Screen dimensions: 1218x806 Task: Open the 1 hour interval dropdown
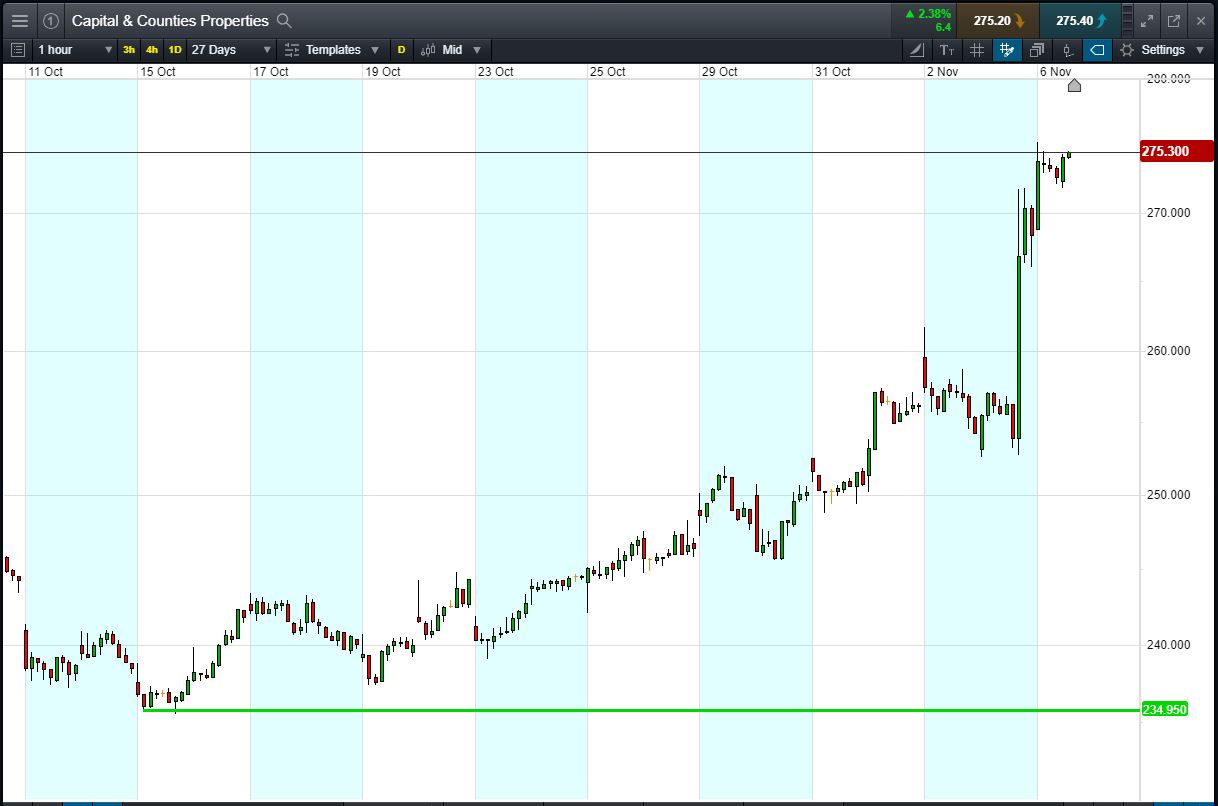tap(75, 49)
